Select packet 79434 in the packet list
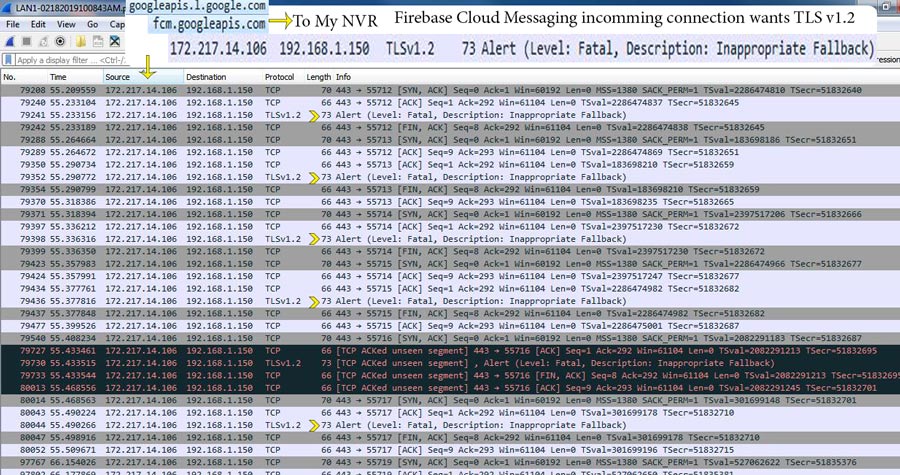 point(450,289)
